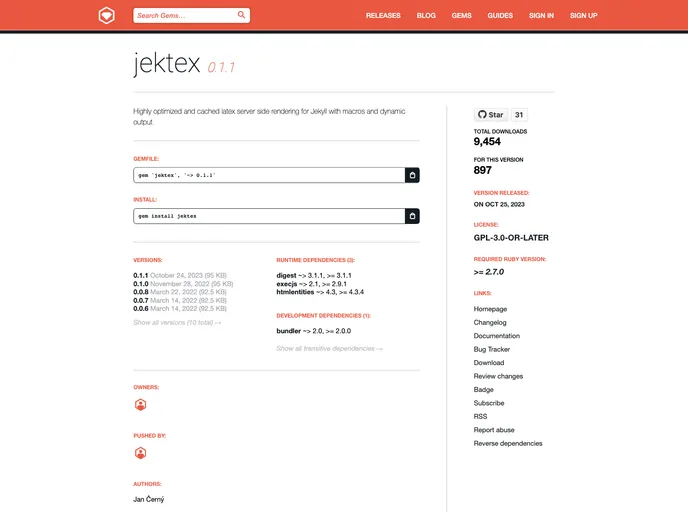
Task: Open Review changes link
Action: 498,376
